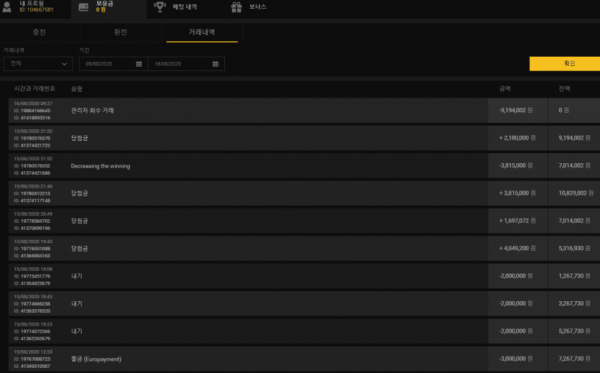Click the chevron arrow of the 전체 dropdown
600x373 pixels.
click(x=64, y=64)
